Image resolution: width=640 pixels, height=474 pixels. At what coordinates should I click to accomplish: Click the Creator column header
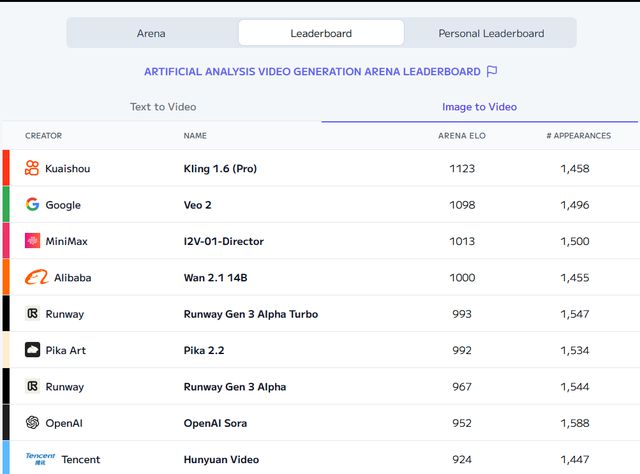(x=43, y=136)
